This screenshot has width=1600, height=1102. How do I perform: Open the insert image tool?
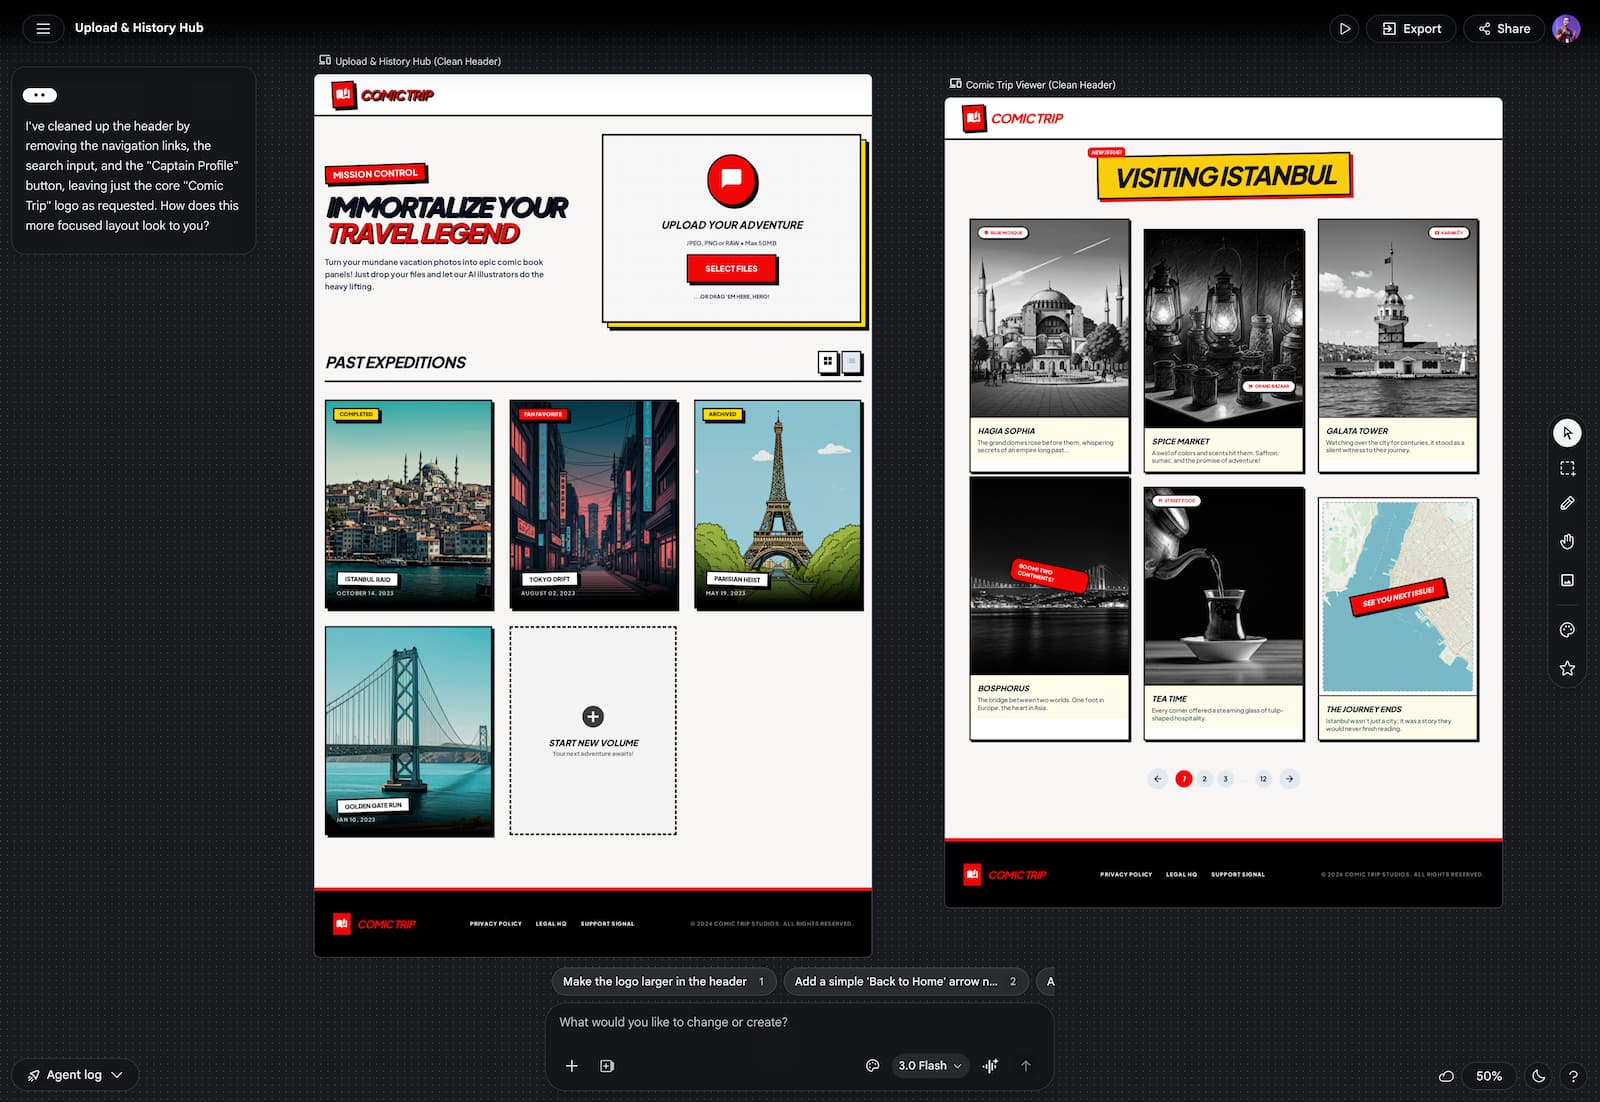[x=1567, y=579]
